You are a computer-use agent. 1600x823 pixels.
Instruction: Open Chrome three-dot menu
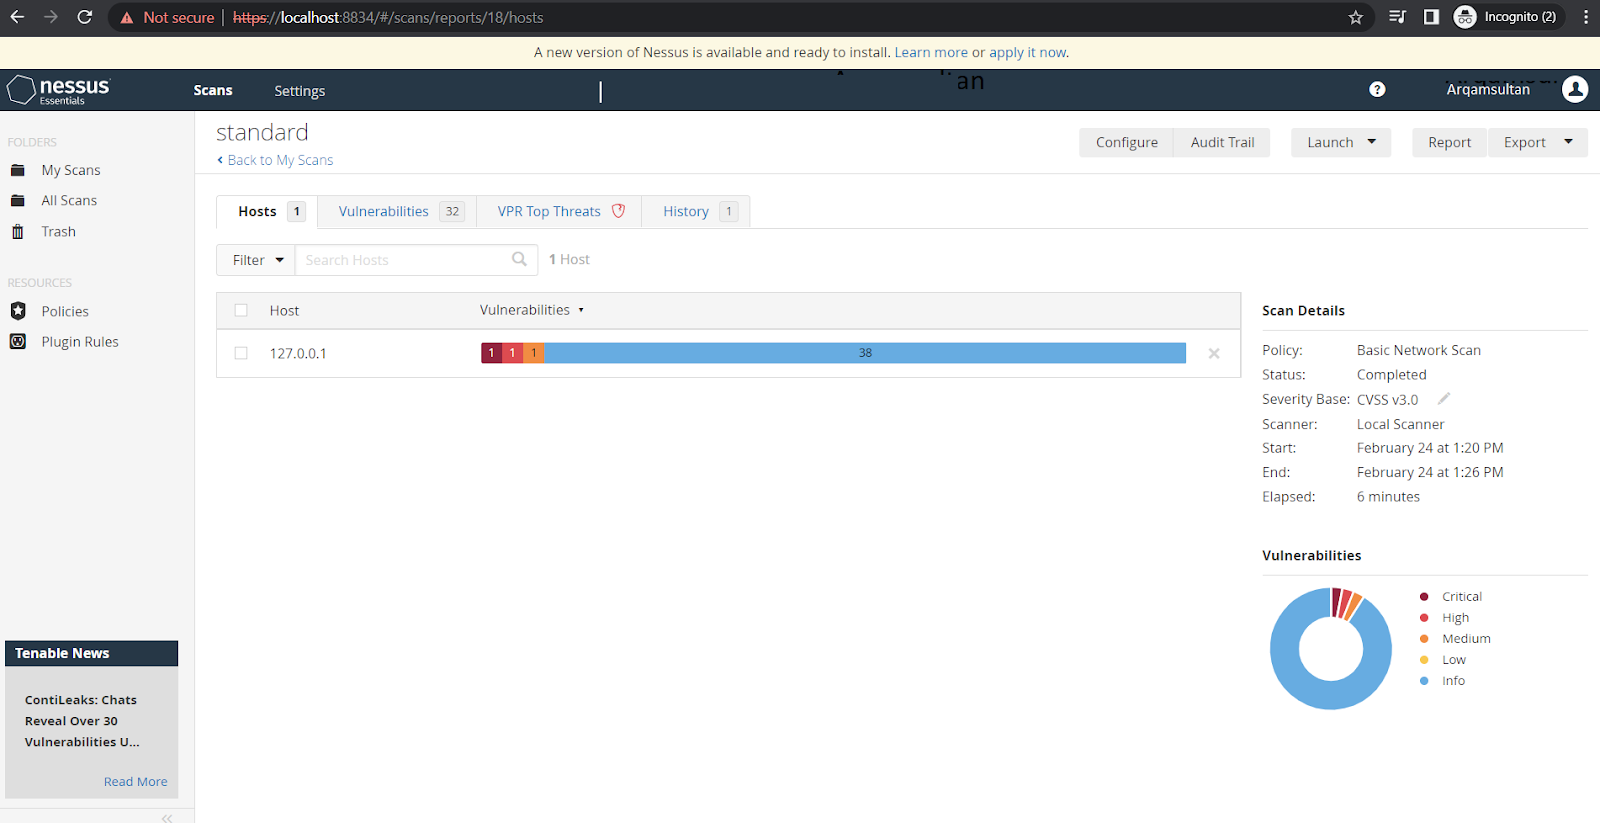point(1586,17)
